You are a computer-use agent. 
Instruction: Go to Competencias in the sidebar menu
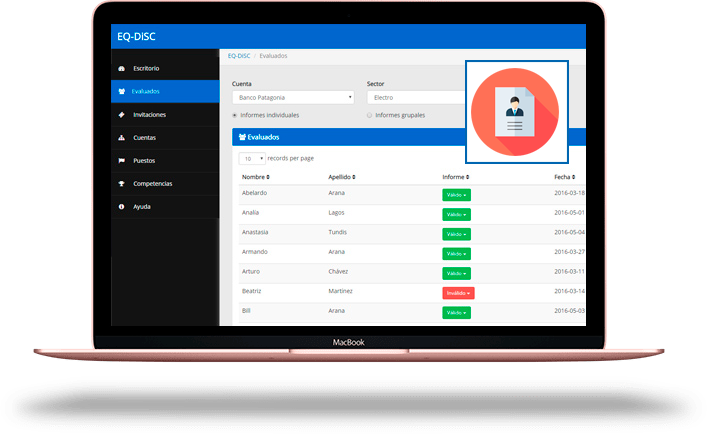153,183
